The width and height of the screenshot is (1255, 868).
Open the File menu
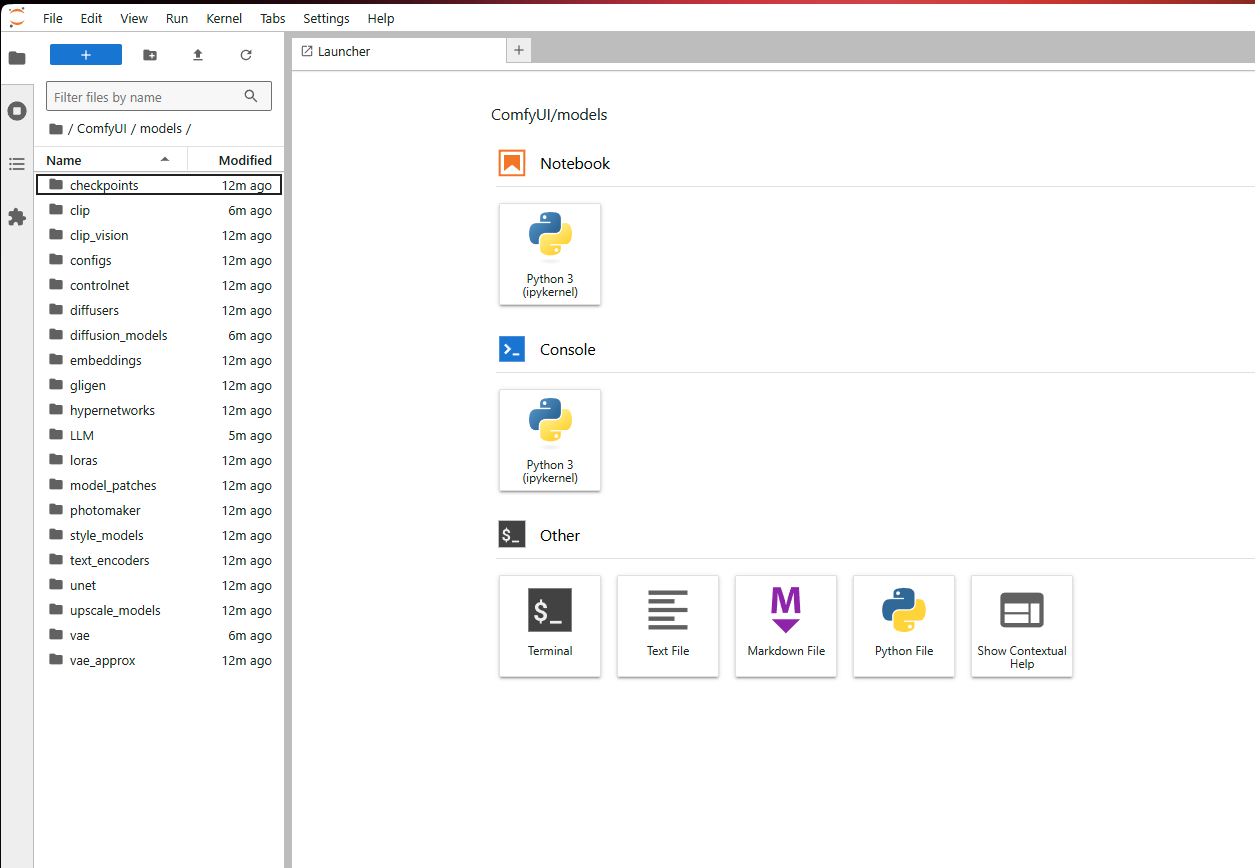tap(53, 18)
